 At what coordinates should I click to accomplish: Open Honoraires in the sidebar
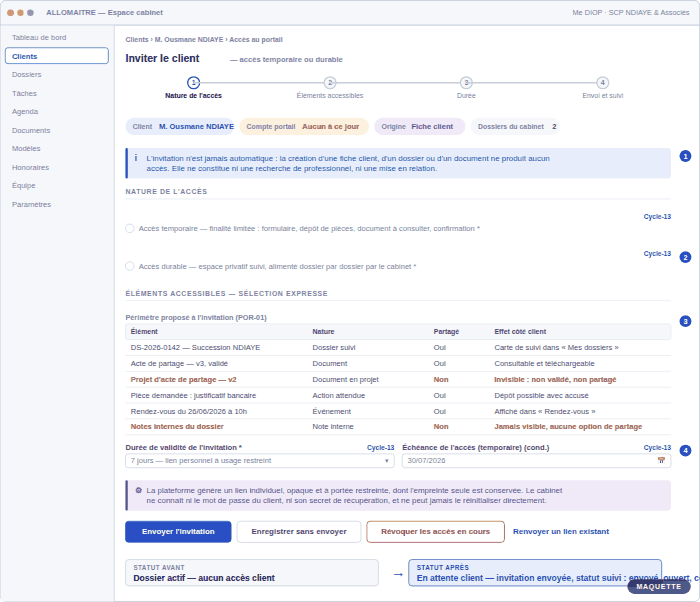pyautogui.click(x=30, y=167)
